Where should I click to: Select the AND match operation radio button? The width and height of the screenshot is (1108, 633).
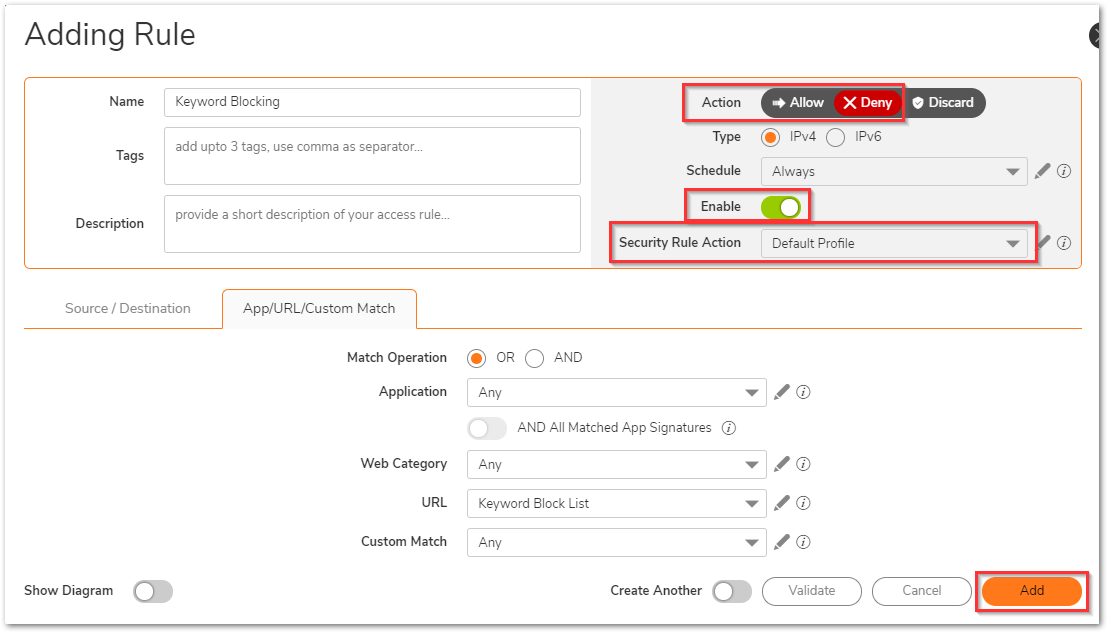[535, 358]
